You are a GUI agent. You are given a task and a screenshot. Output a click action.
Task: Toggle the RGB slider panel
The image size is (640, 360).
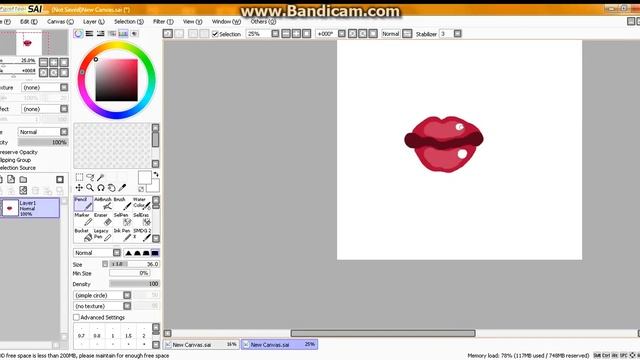(x=89, y=33)
